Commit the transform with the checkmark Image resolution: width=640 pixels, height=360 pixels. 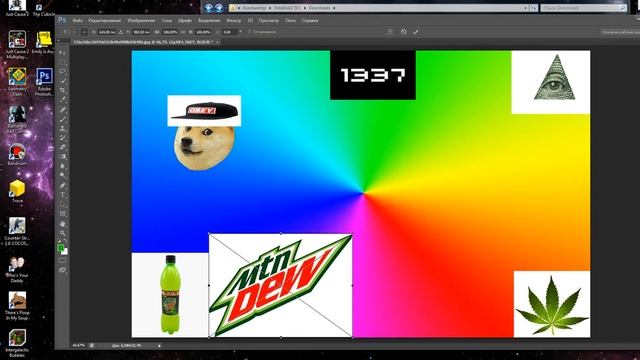click(416, 32)
